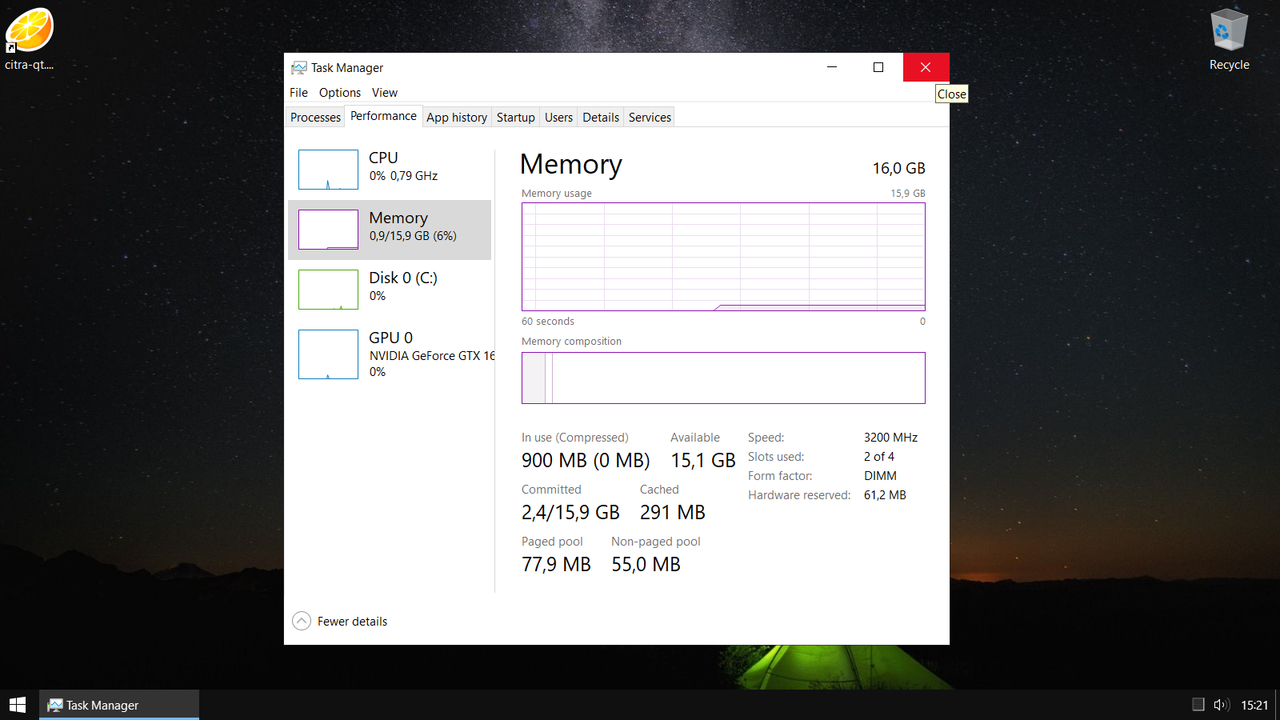Click the Non-paged pool value 55,0 MB
This screenshot has height=720, width=1280.
click(x=646, y=564)
